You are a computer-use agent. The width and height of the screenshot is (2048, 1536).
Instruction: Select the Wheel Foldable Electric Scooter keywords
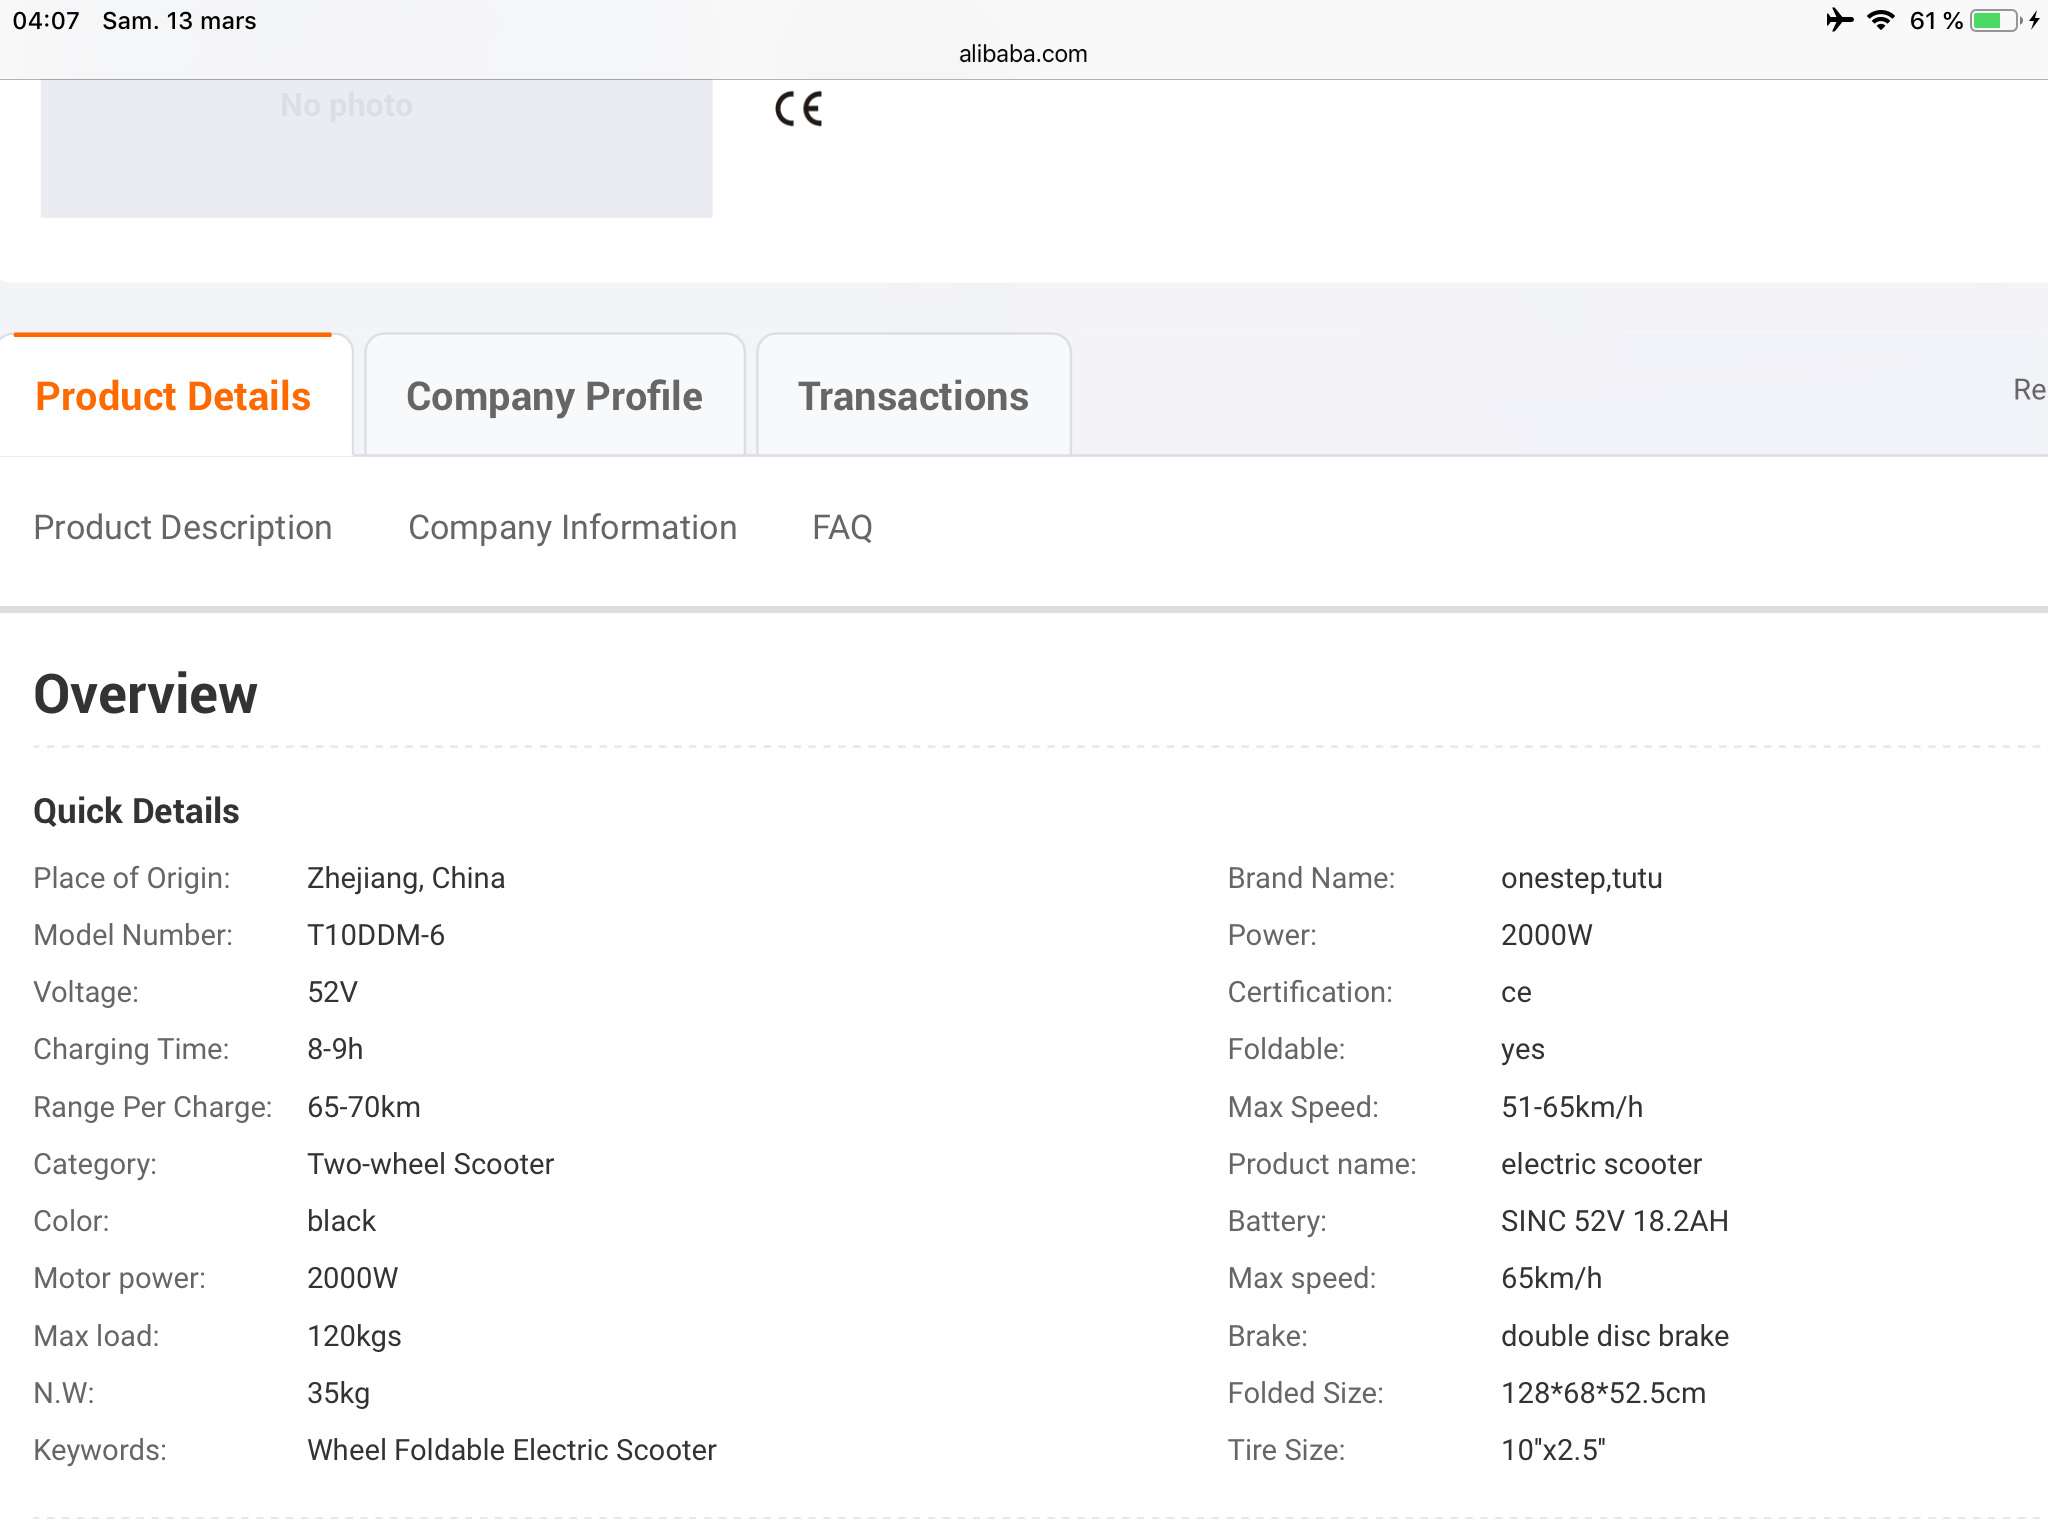[x=511, y=1450]
